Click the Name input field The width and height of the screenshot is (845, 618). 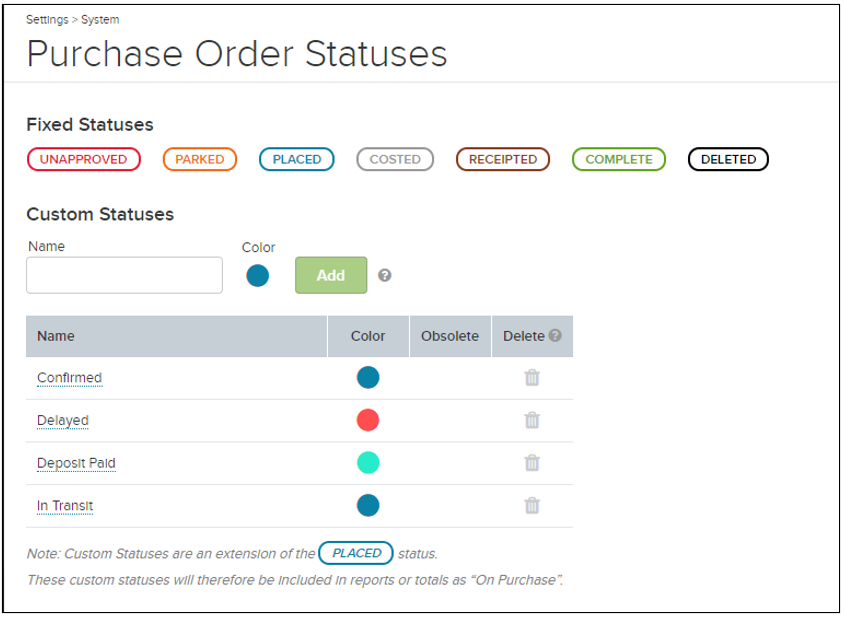tap(124, 275)
